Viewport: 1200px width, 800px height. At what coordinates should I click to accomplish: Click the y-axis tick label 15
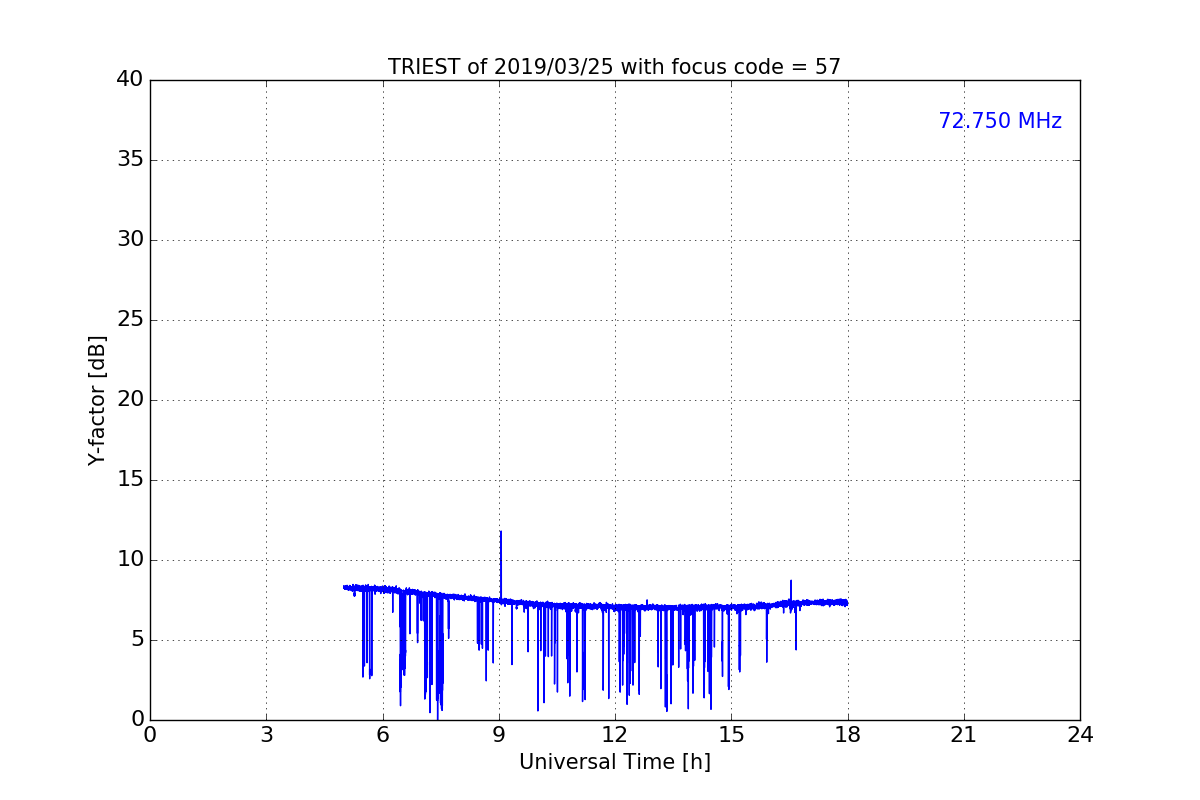(130, 480)
